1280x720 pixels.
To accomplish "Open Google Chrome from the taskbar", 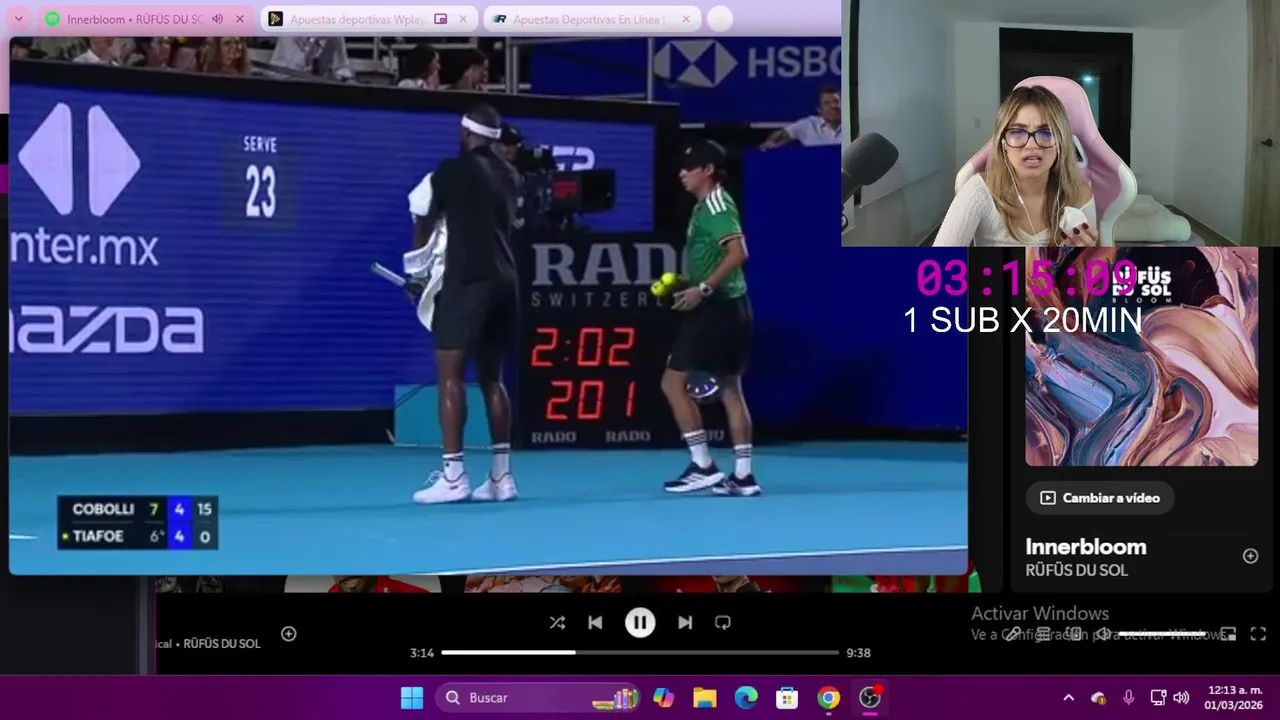I will (828, 698).
